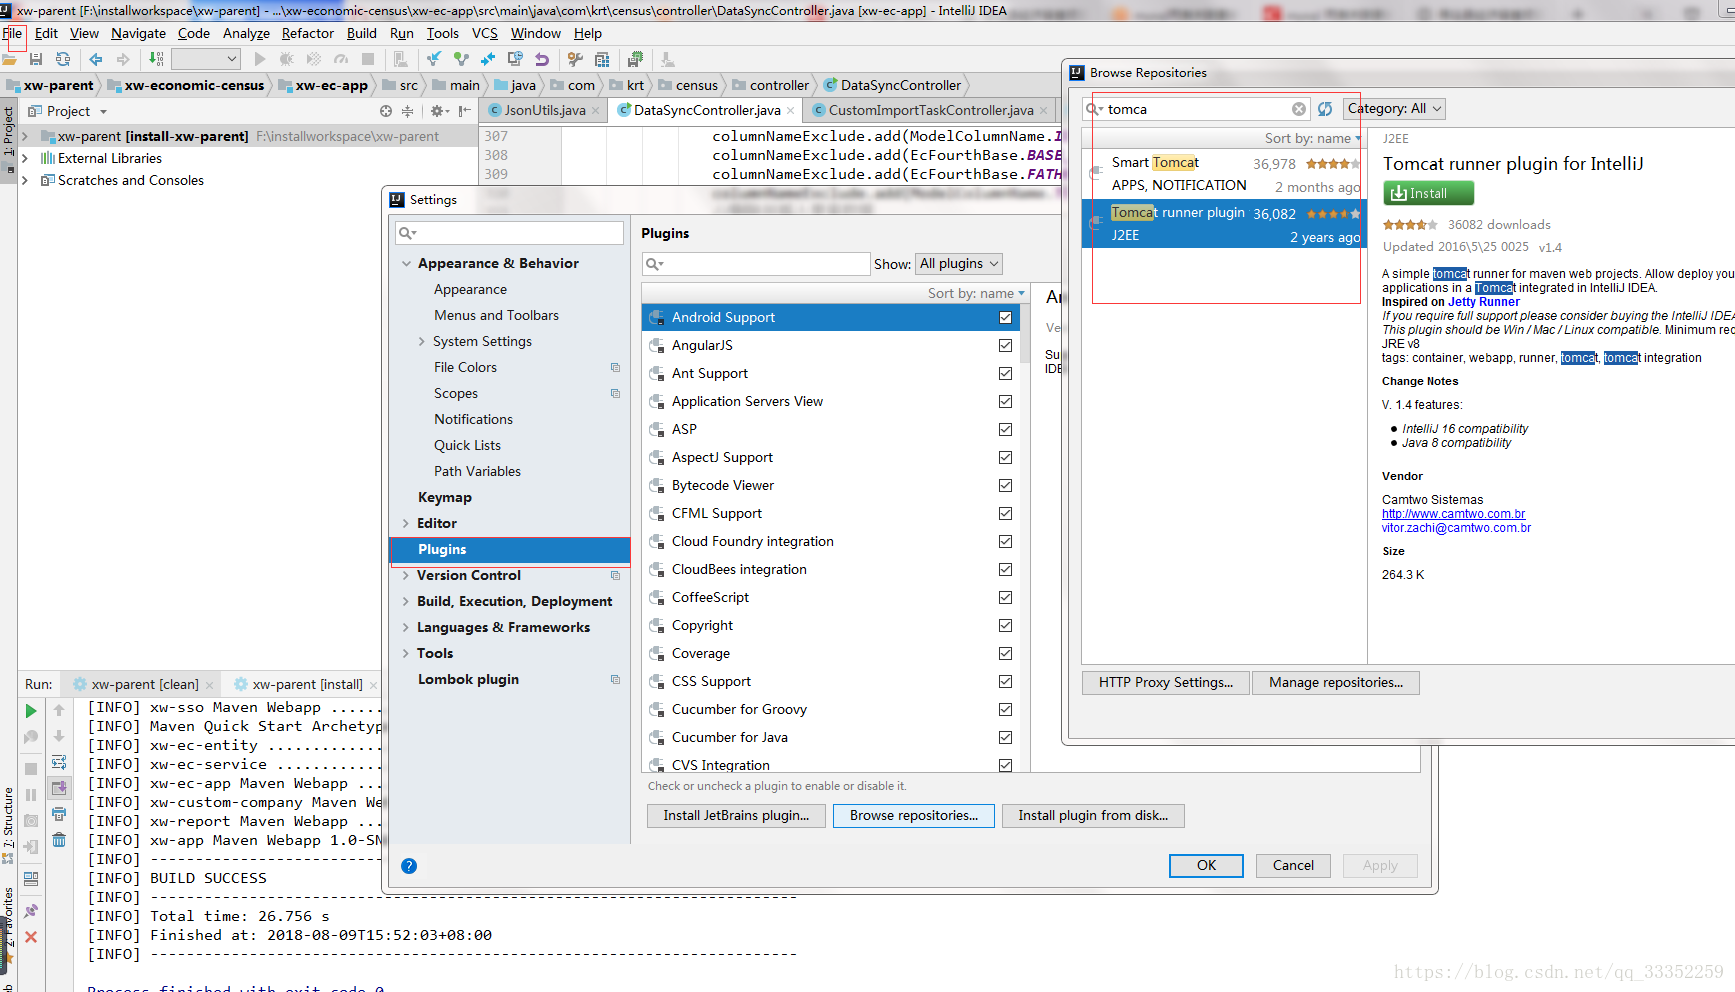Expand the Version Control settings section

point(405,576)
